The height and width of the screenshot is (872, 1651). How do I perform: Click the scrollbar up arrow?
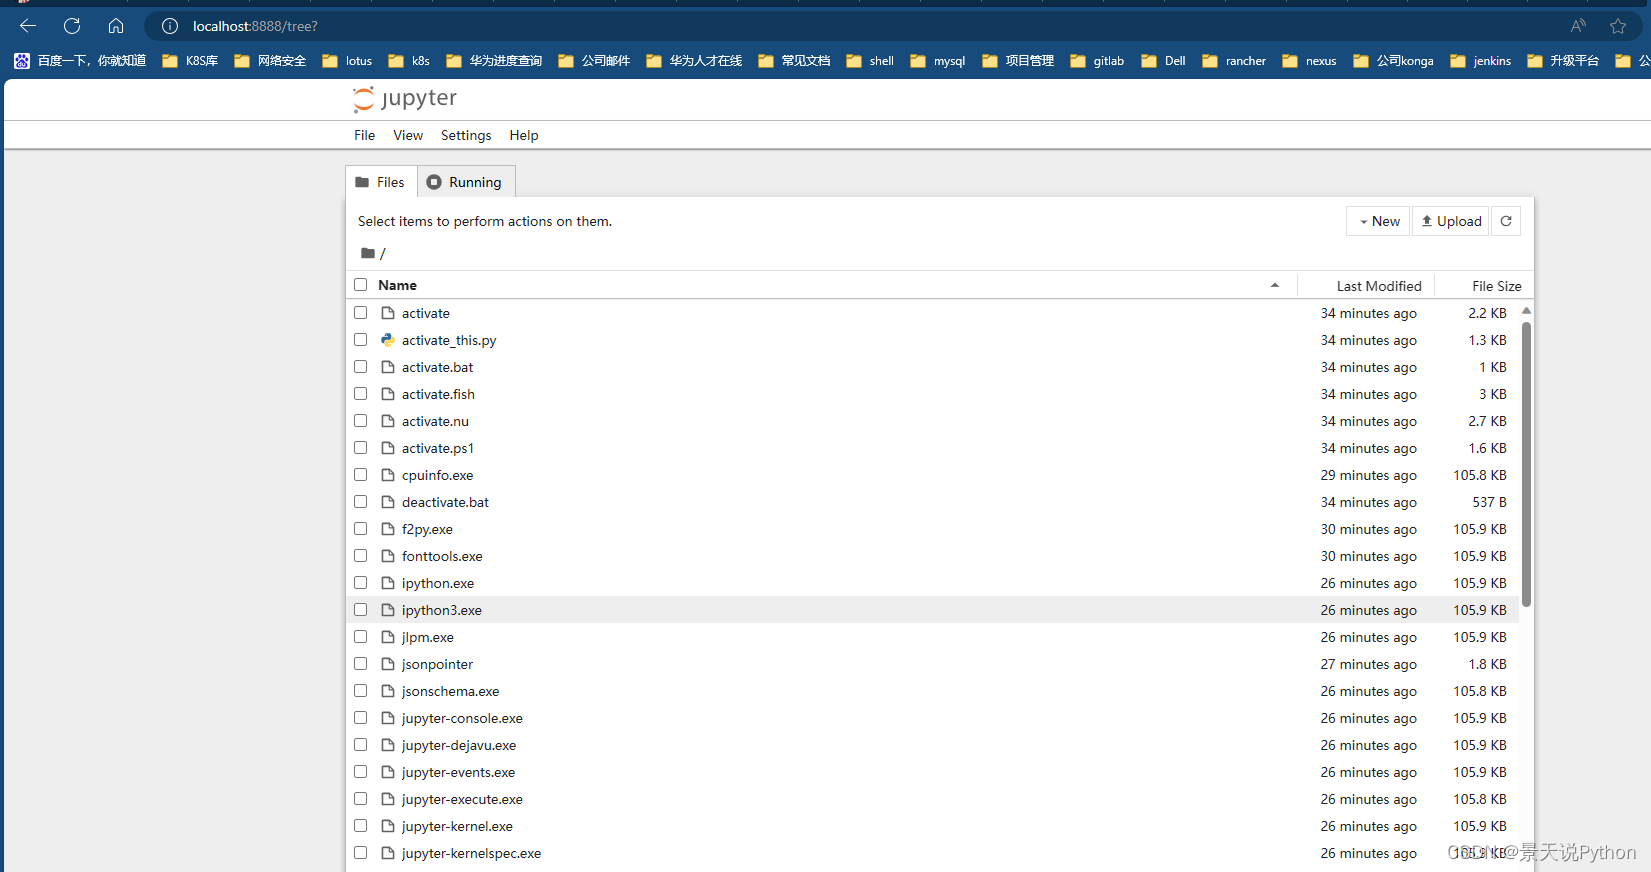point(1526,311)
